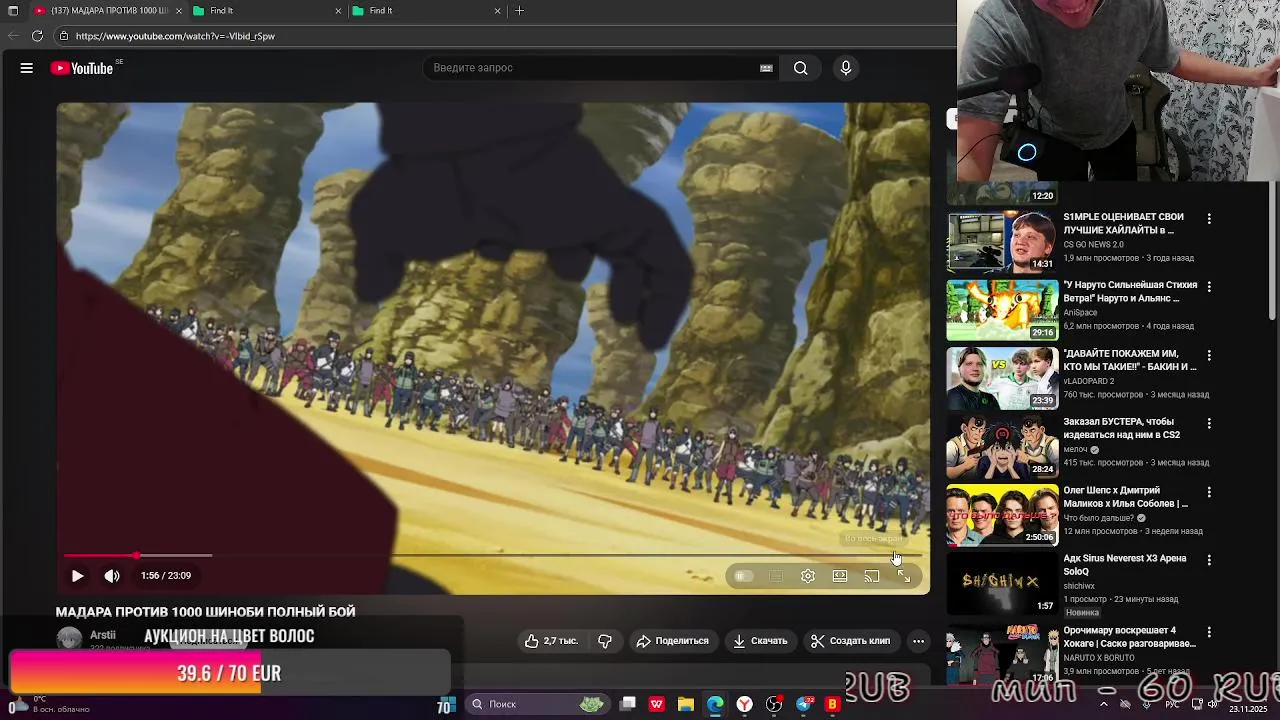Image resolution: width=1280 pixels, height=720 pixels.
Task: View site information icon in address bar
Action: coord(64,36)
